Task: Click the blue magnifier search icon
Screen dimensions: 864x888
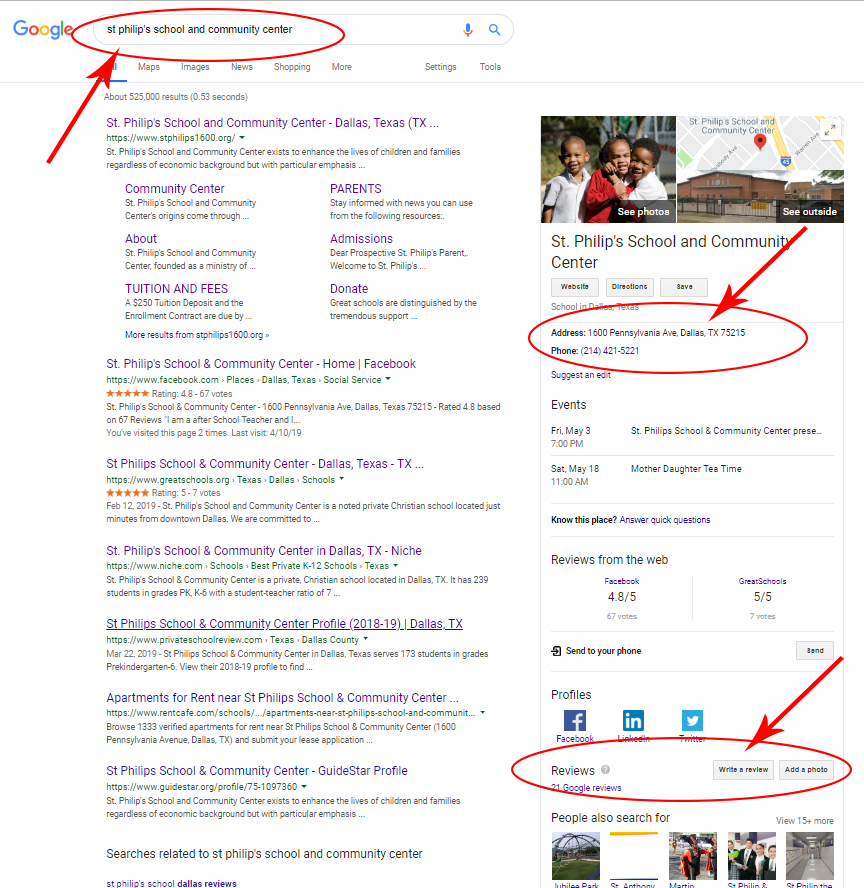Action: [x=494, y=29]
